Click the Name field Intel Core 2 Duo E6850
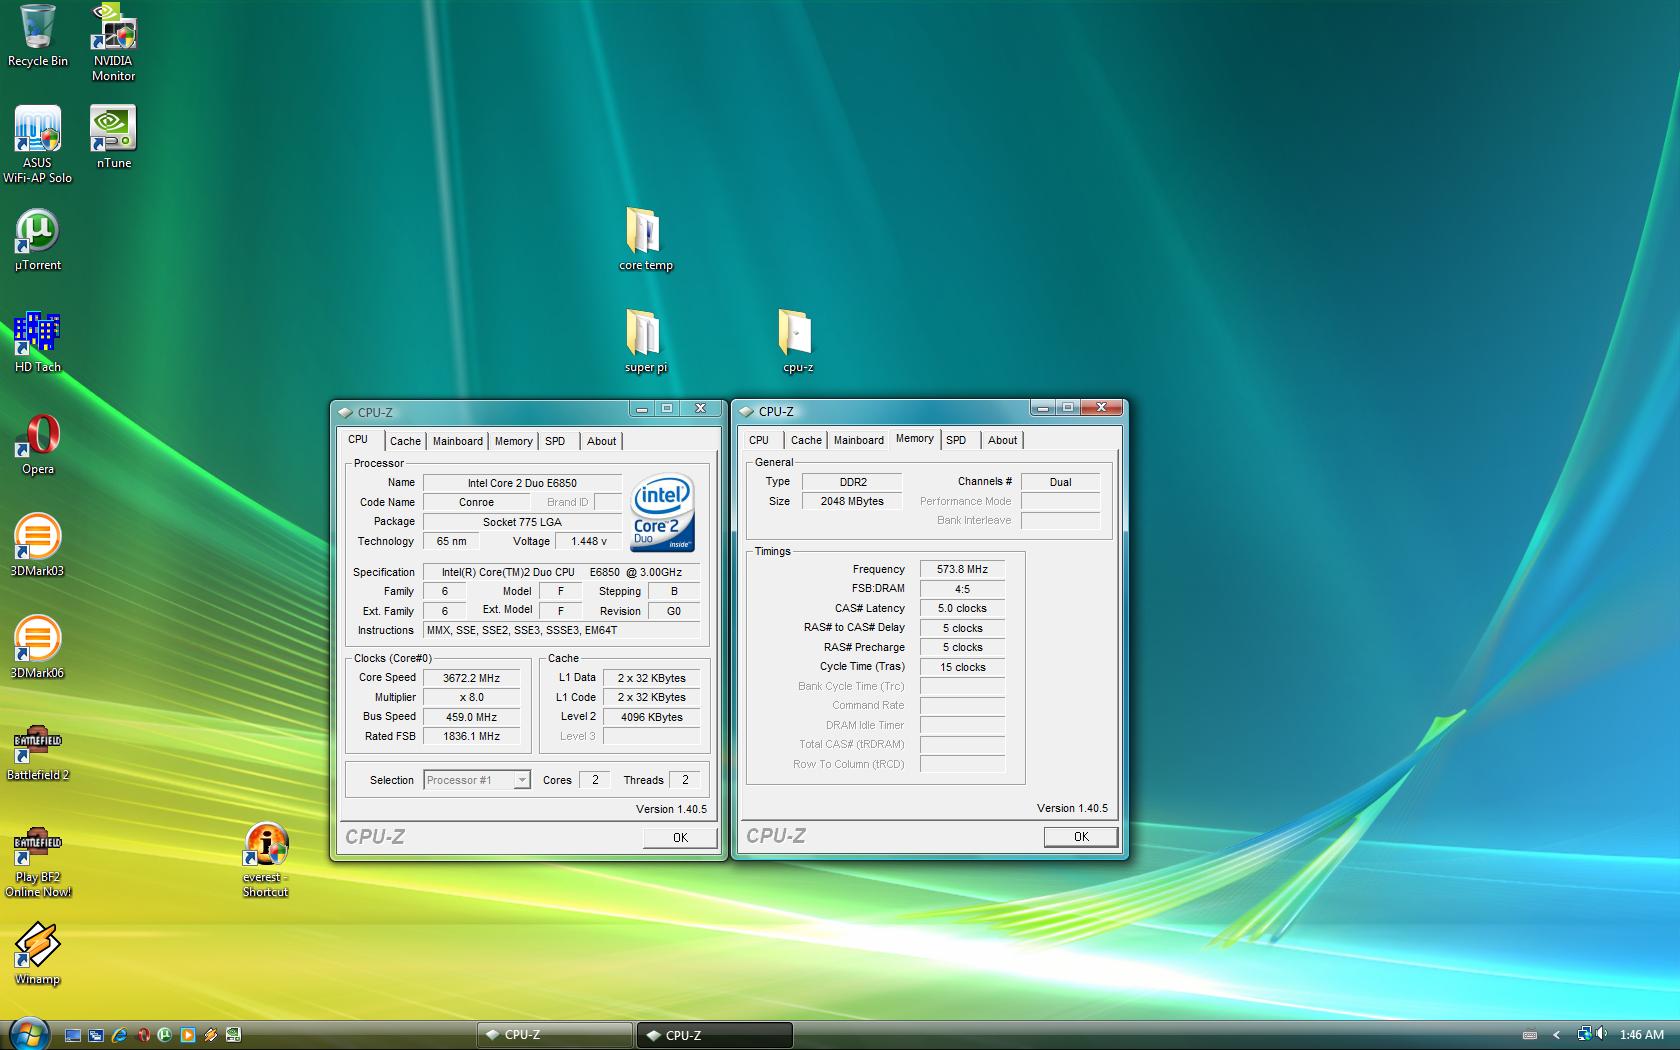The height and width of the screenshot is (1050, 1680). pos(522,483)
